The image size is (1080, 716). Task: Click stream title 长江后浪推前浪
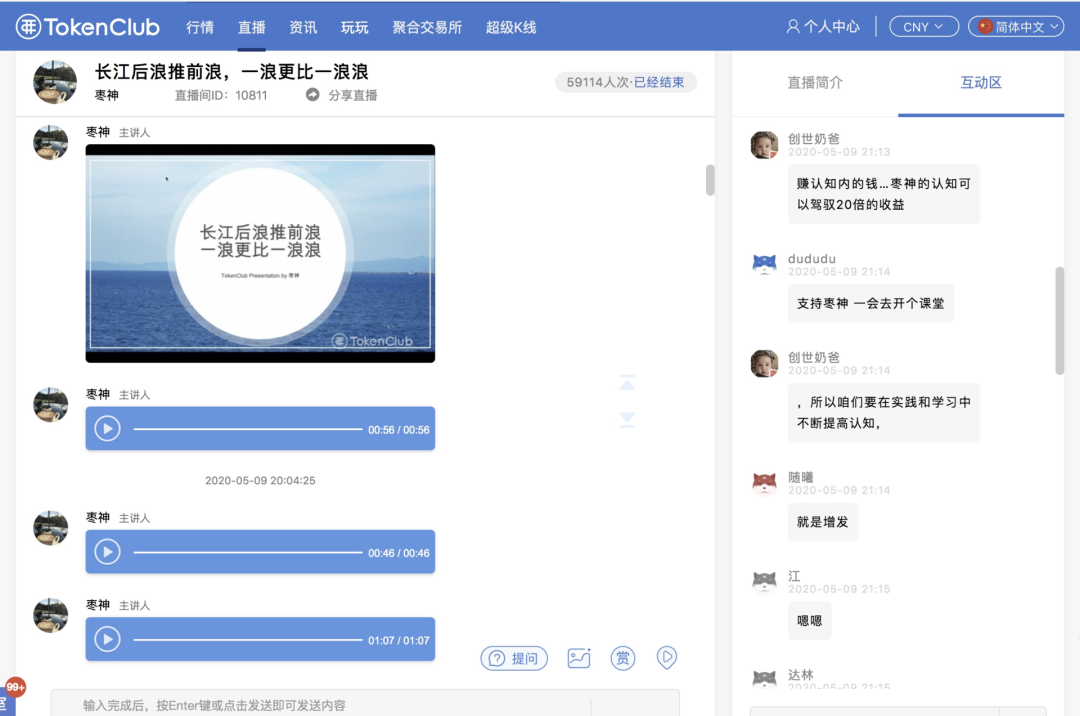tap(231, 72)
